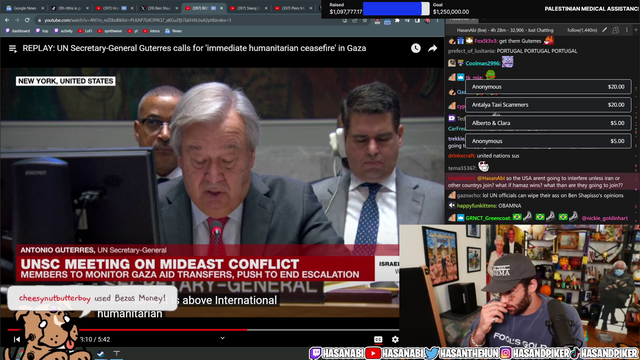
Task: Add a new chat tab with plus
Action: click(636, 30)
